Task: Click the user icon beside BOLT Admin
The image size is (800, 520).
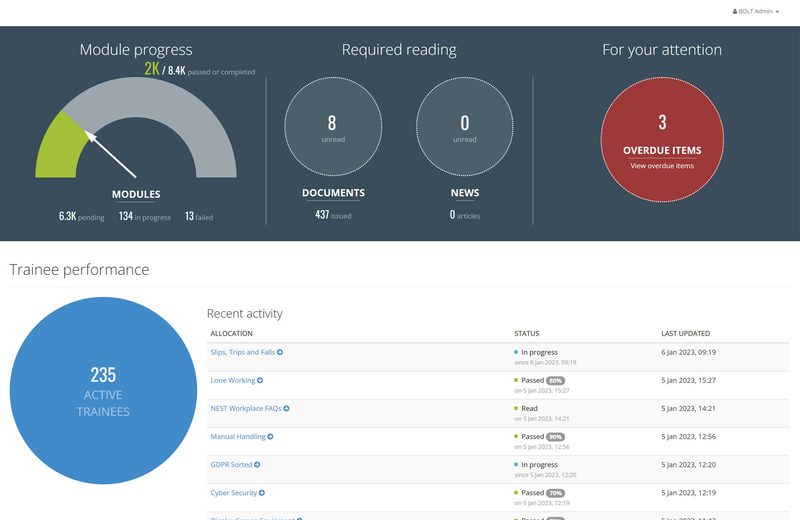Action: tap(735, 11)
